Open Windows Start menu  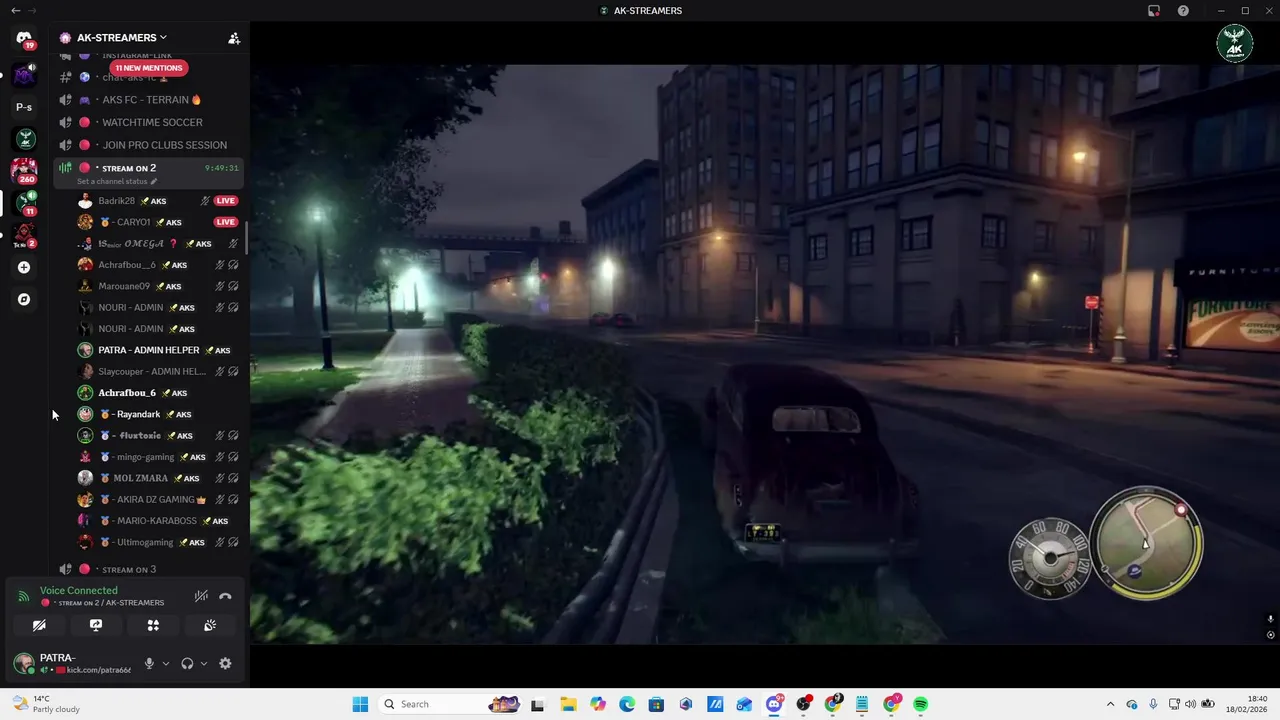click(x=360, y=704)
